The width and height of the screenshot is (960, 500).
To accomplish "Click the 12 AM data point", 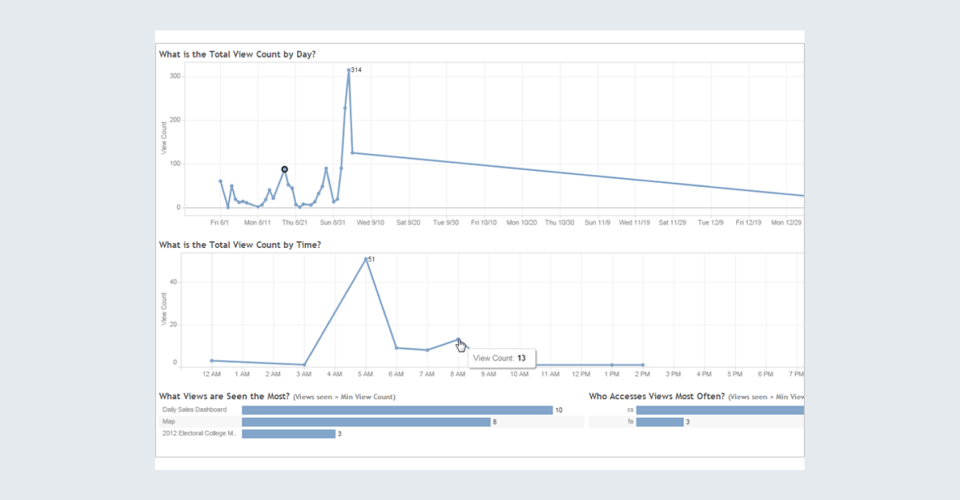I will (x=212, y=360).
